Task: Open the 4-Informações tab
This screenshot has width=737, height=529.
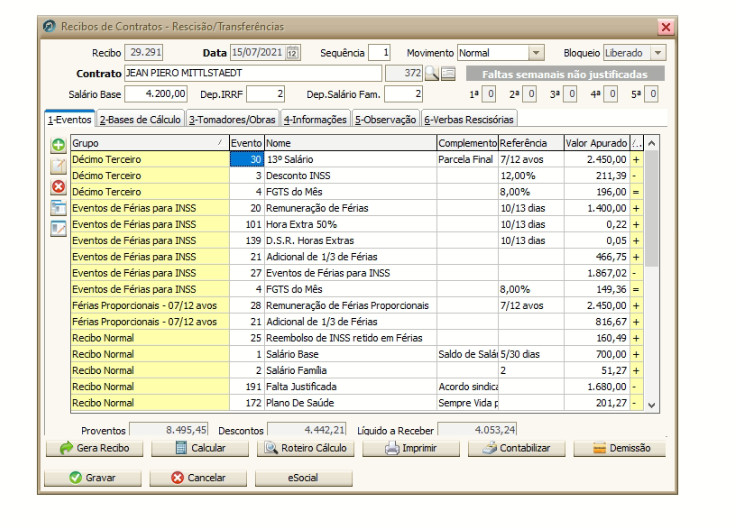Action: point(315,119)
